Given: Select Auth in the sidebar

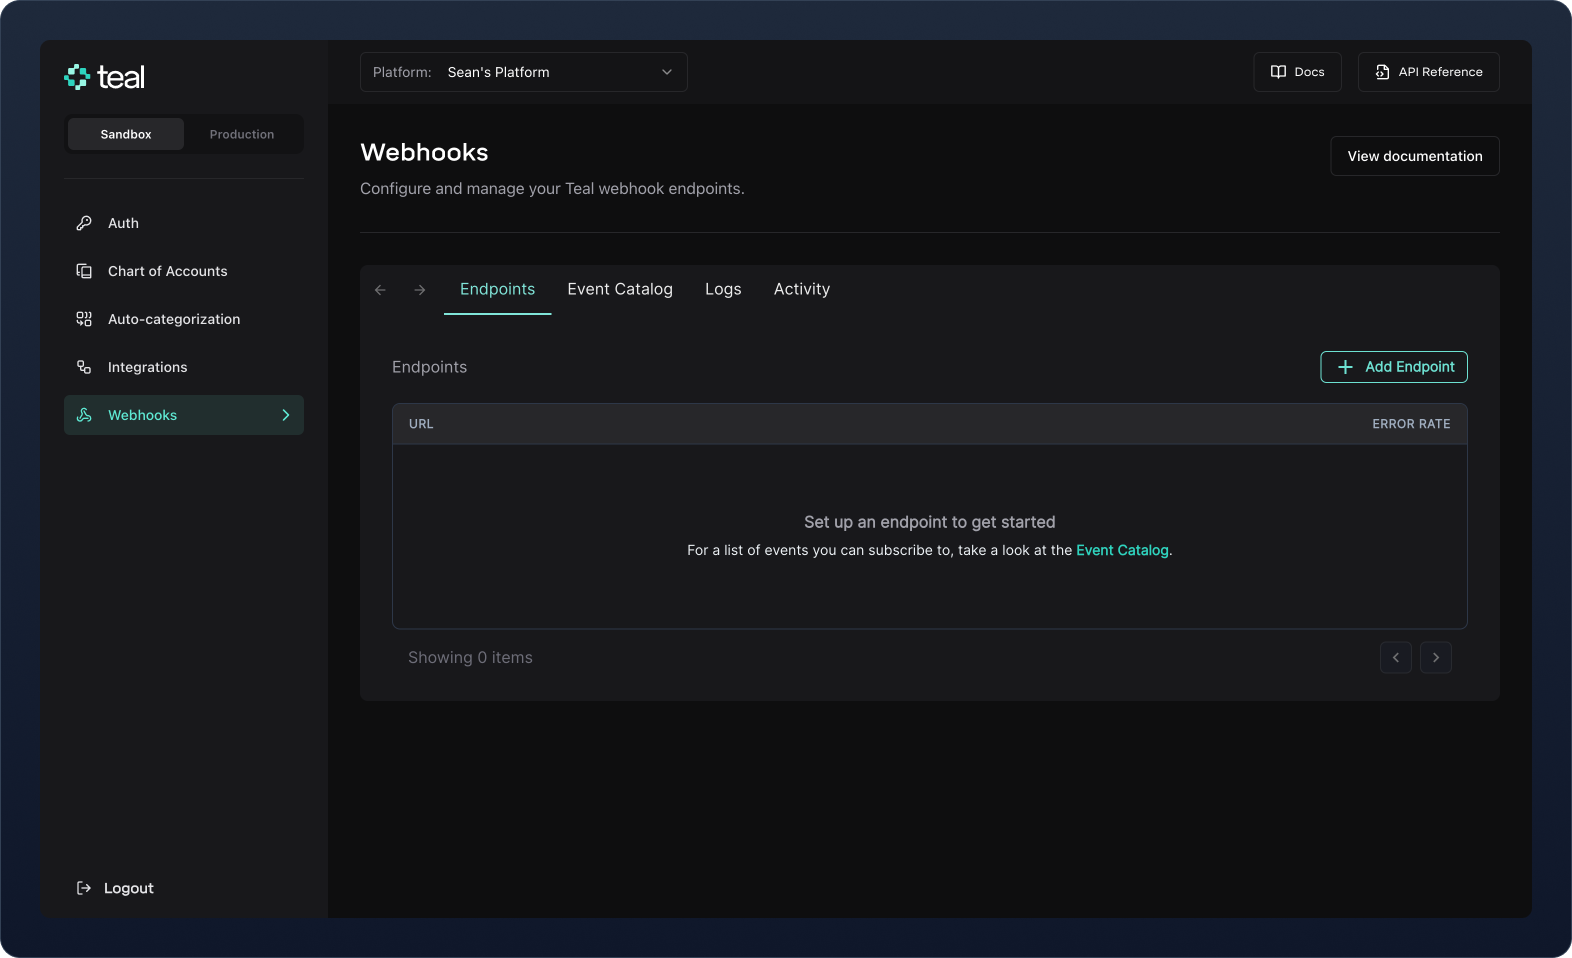Looking at the screenshot, I should coord(184,223).
